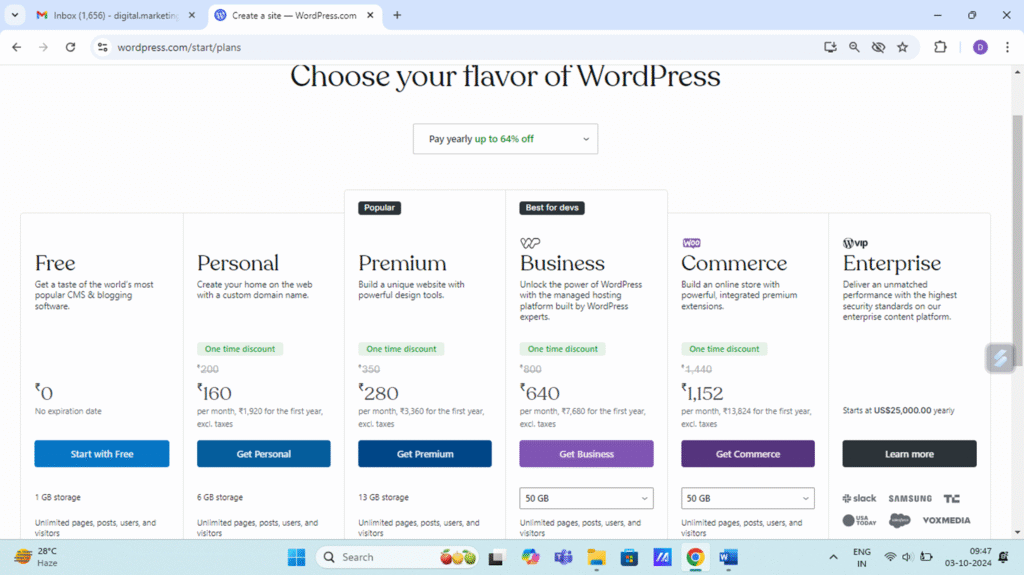The image size is (1024, 575).
Task: Open File Explorer from the taskbar
Action: 596,557
